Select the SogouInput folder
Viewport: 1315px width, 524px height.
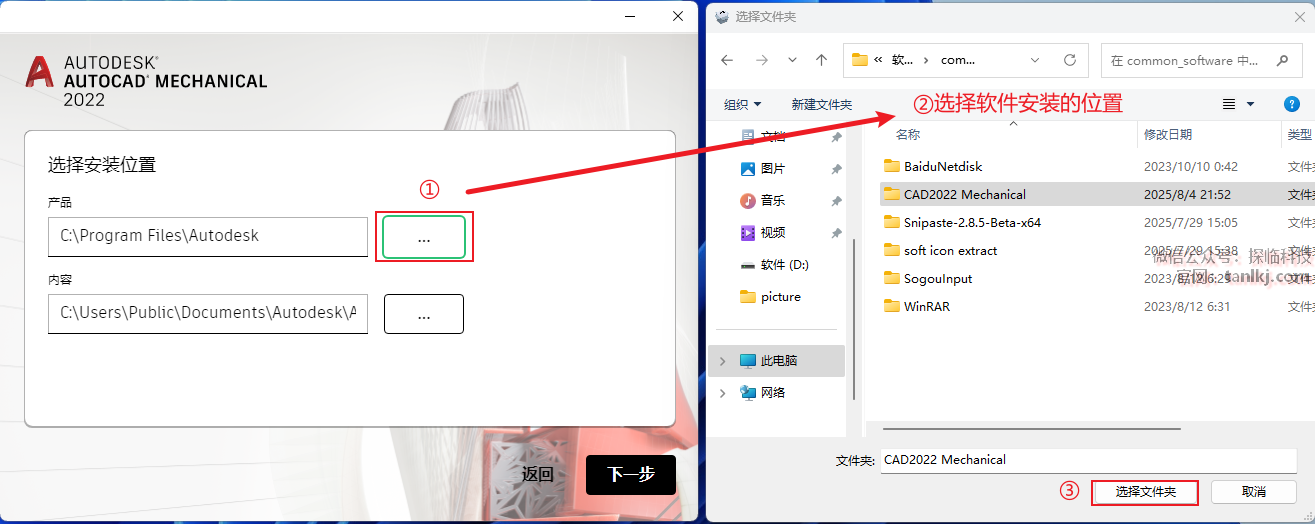tap(928, 278)
